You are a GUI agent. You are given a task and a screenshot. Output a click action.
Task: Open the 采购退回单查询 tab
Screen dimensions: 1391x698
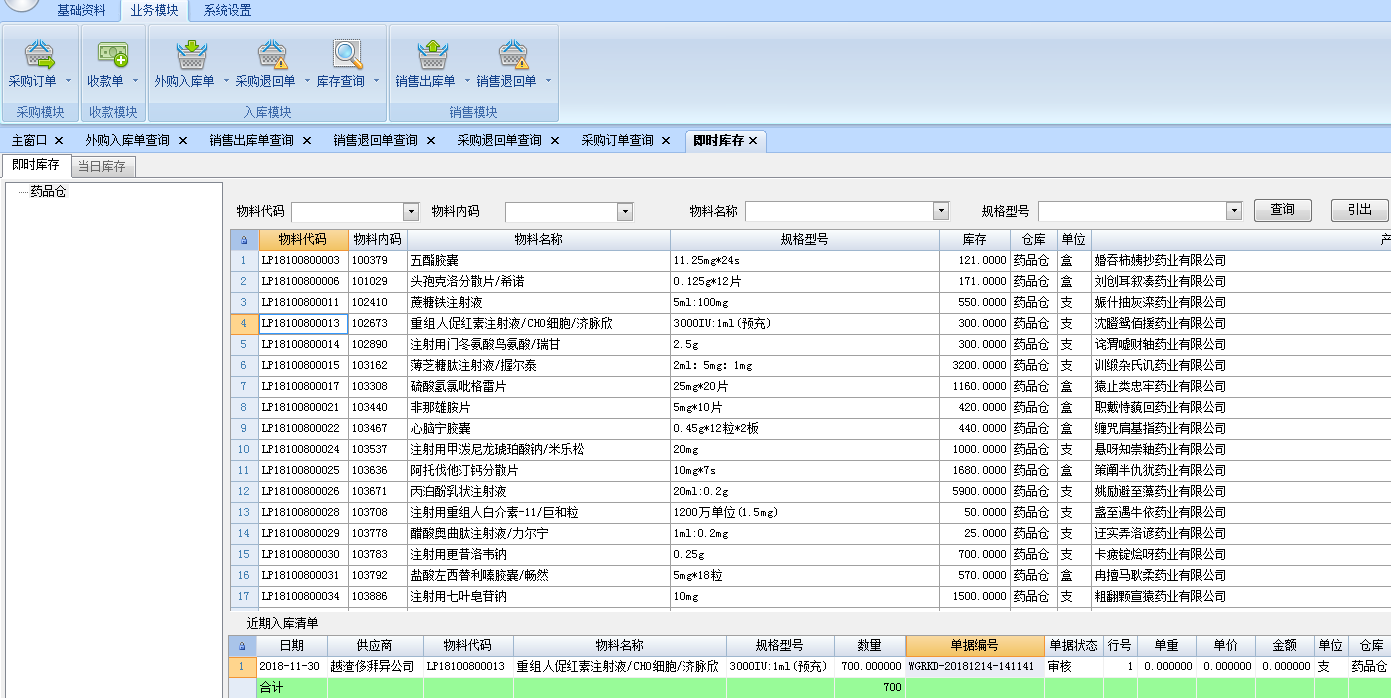pos(500,141)
